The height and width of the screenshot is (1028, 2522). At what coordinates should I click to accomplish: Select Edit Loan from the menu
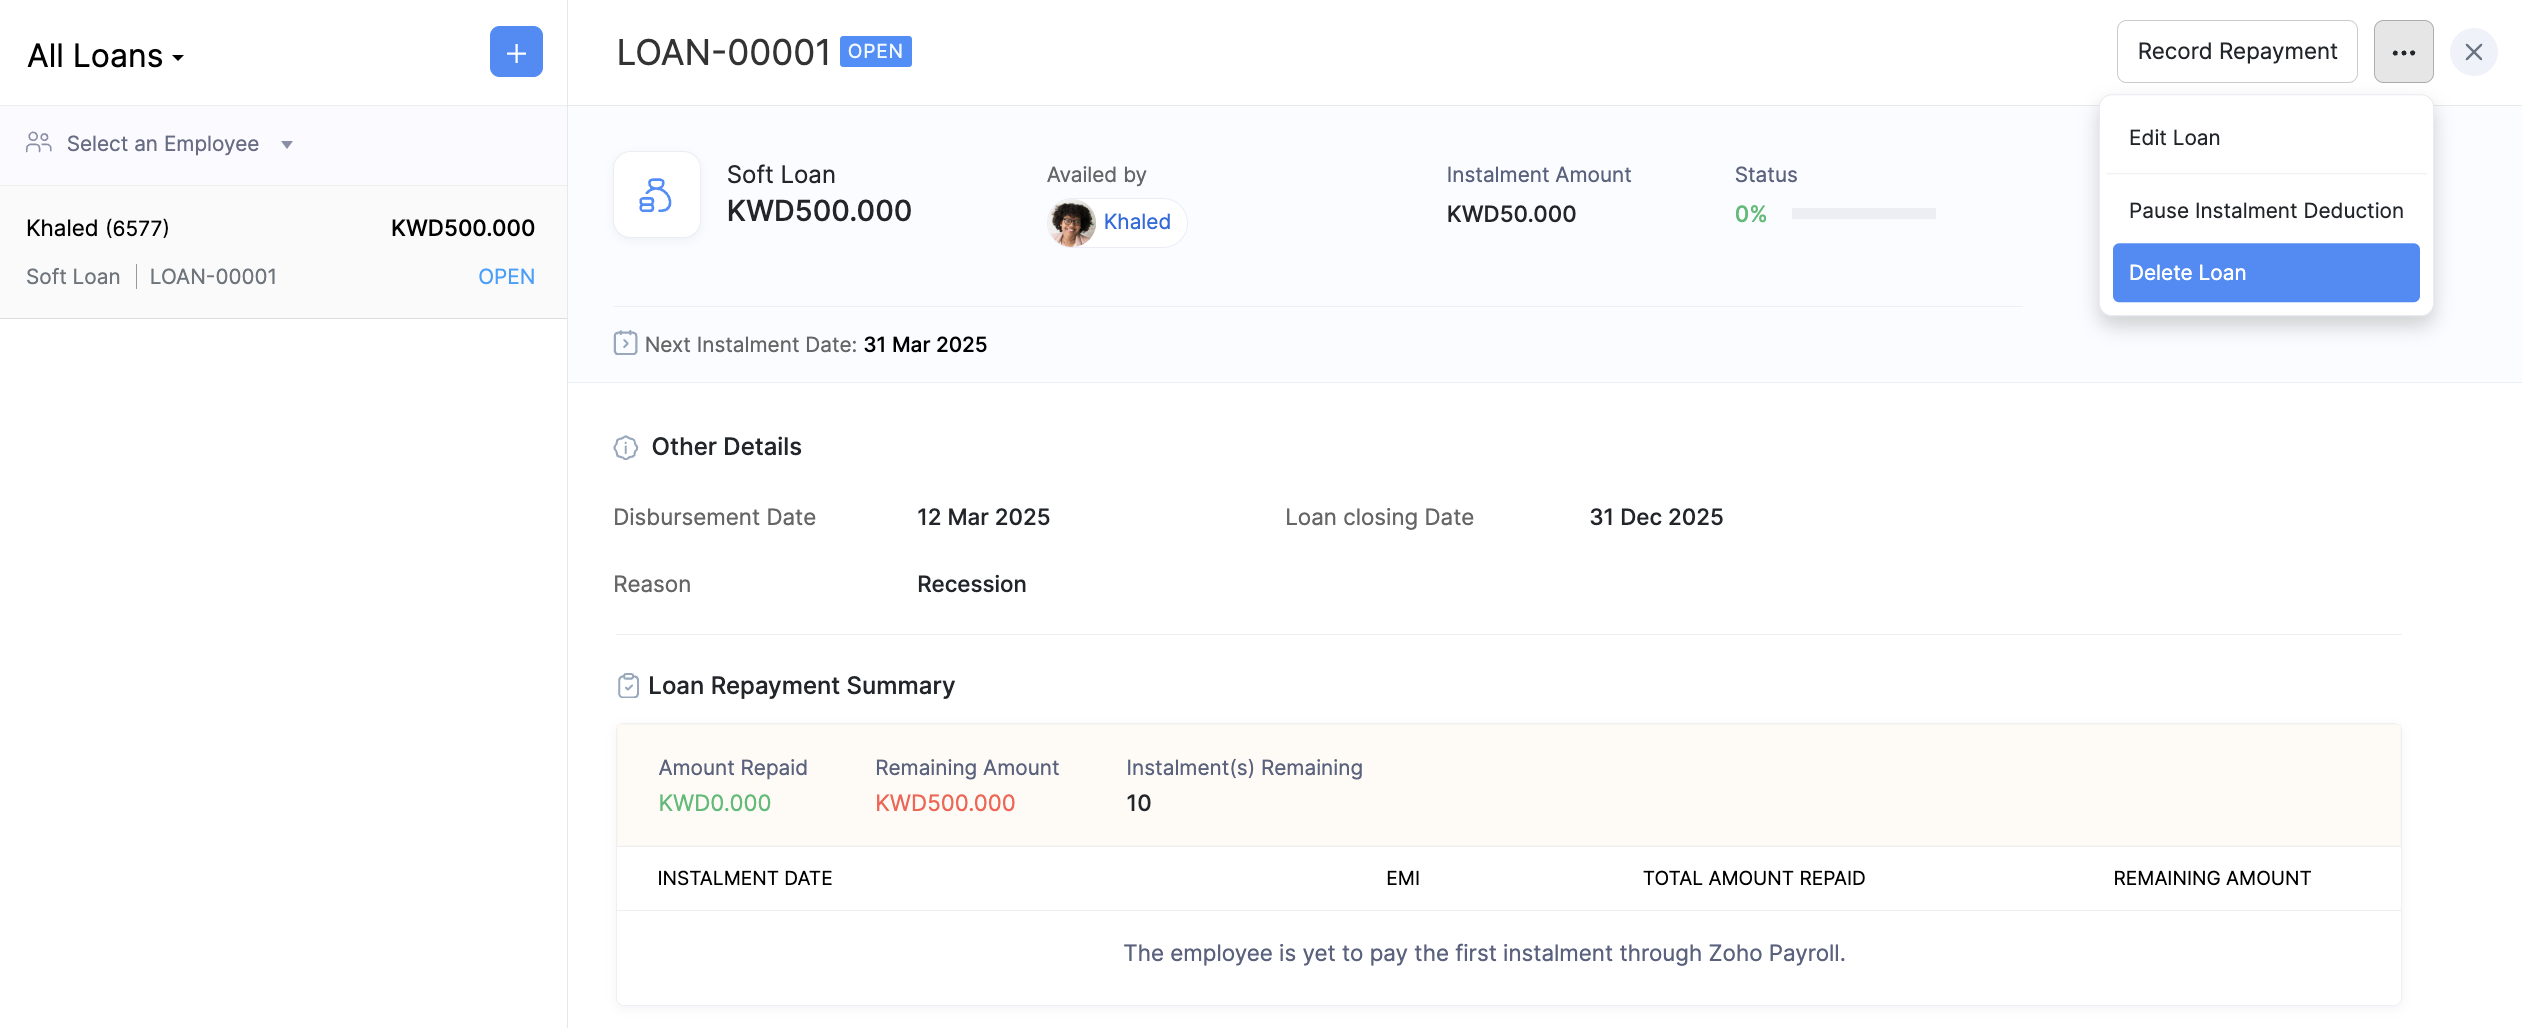[2174, 138]
